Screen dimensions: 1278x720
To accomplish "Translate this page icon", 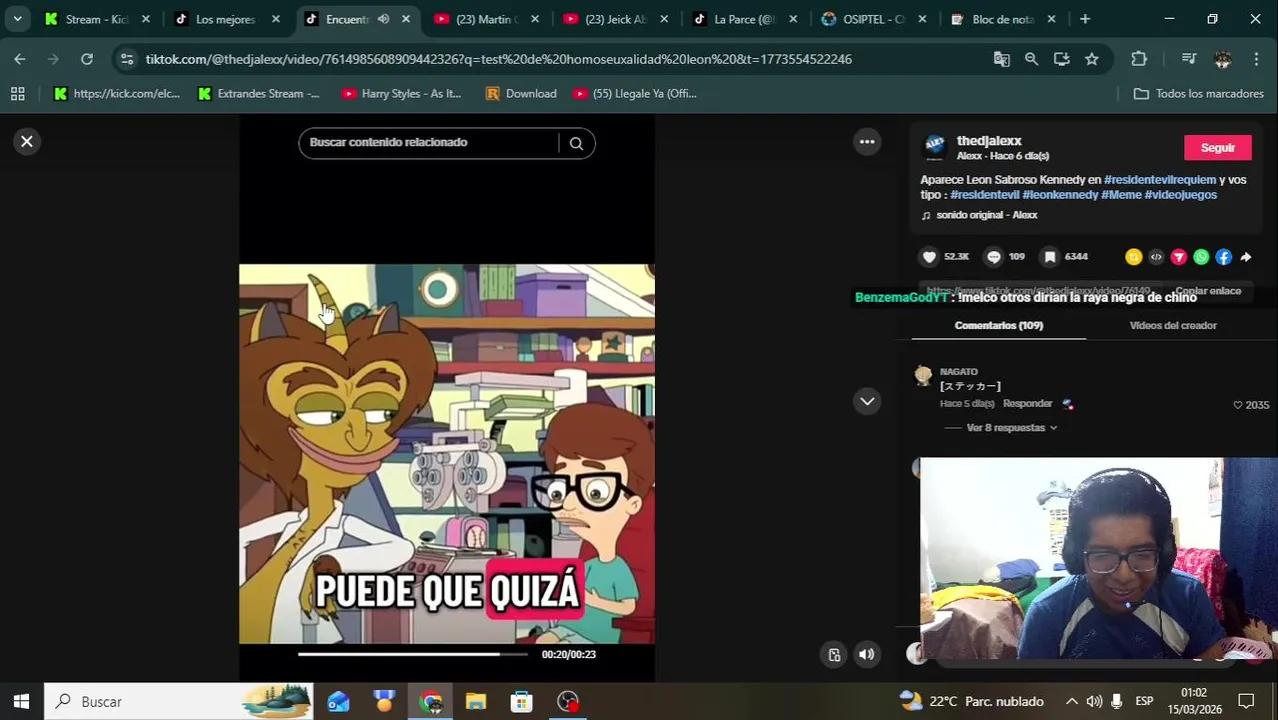I will click(x=1001, y=59).
